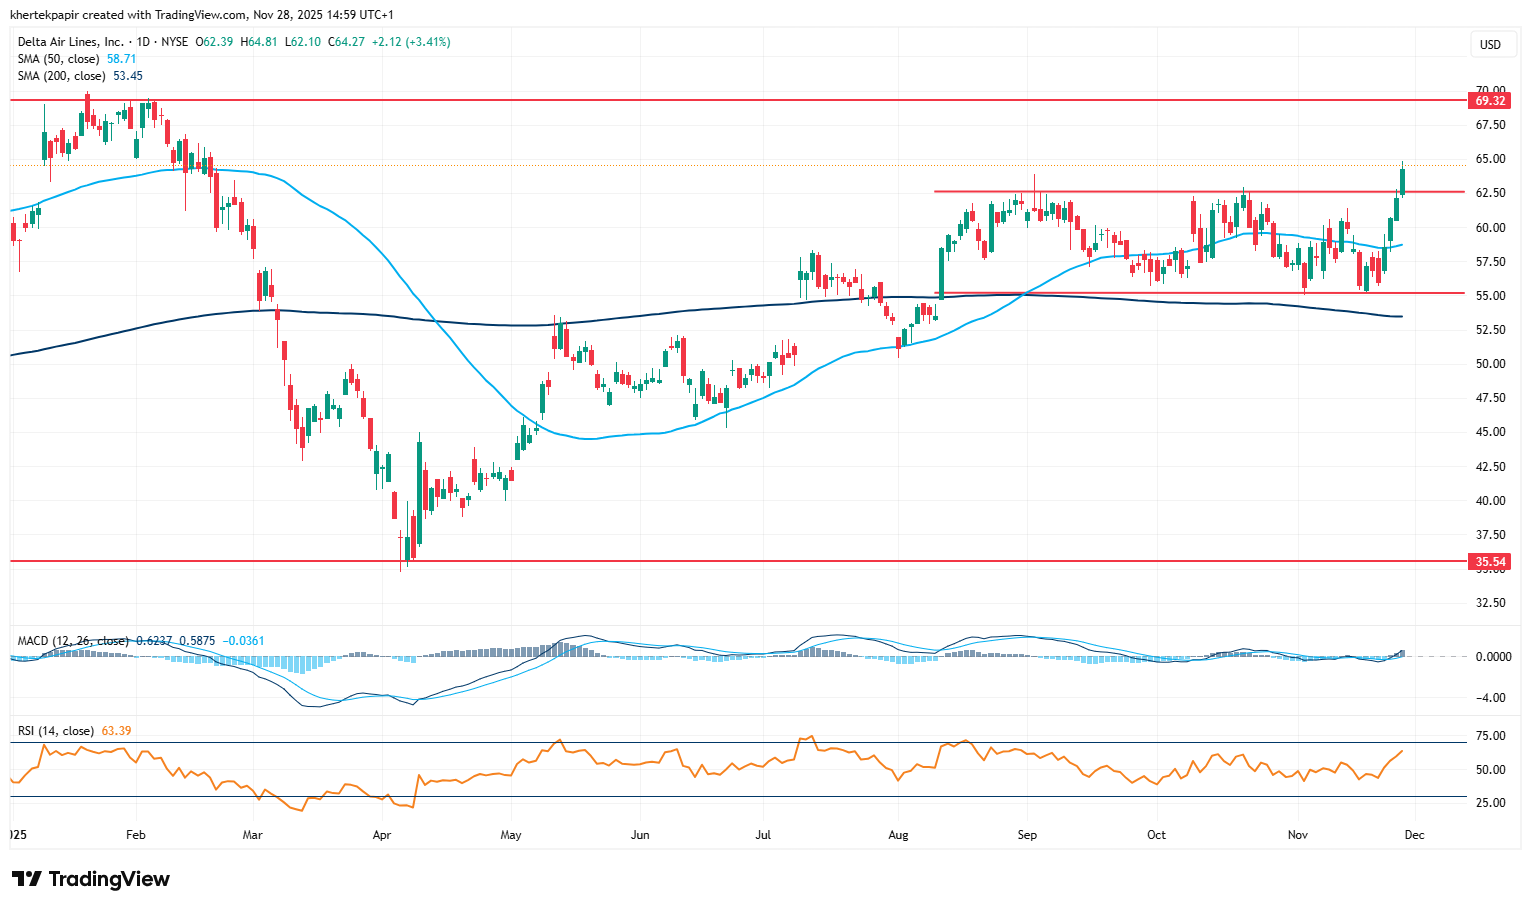
Task: Click the Sep label on time axis
Action: pyautogui.click(x=1027, y=834)
